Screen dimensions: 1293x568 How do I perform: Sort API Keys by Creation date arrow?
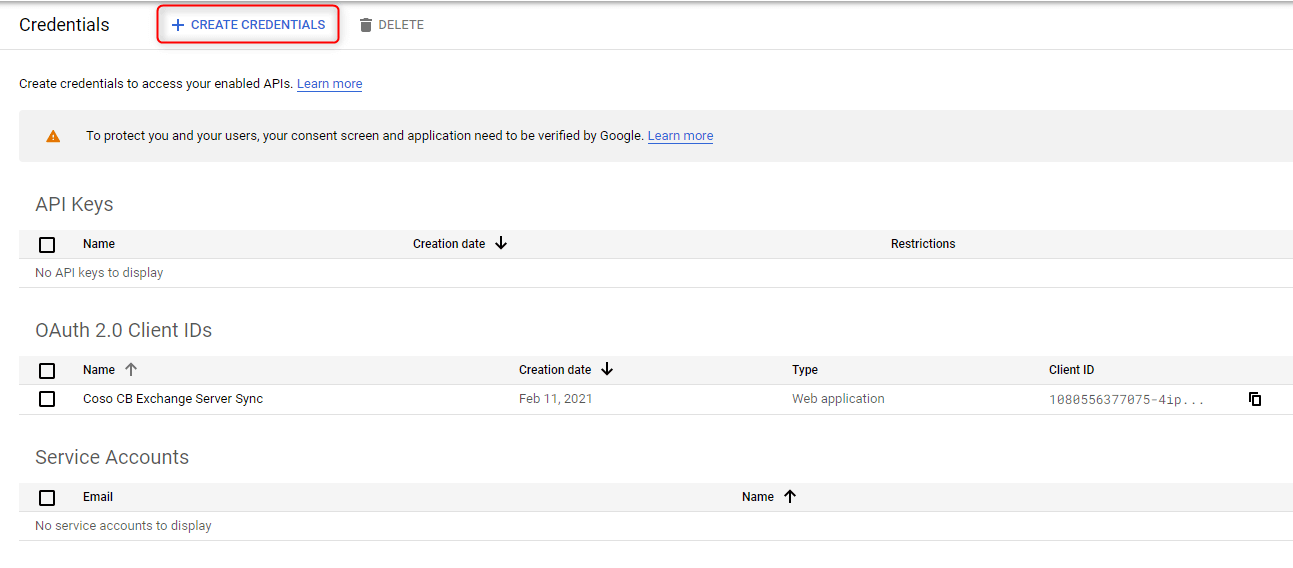501,244
